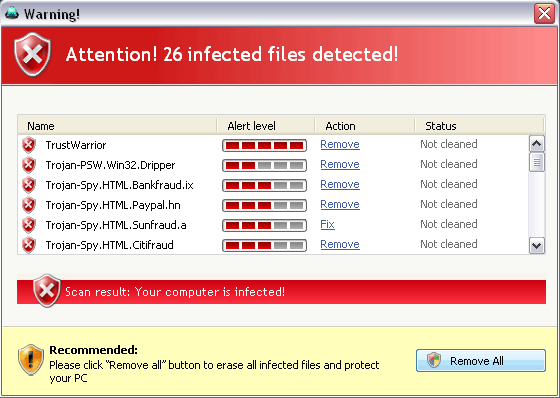The height and width of the screenshot is (398, 560).
Task: Click the threat list's scroll up arrow
Action: (x=537, y=144)
